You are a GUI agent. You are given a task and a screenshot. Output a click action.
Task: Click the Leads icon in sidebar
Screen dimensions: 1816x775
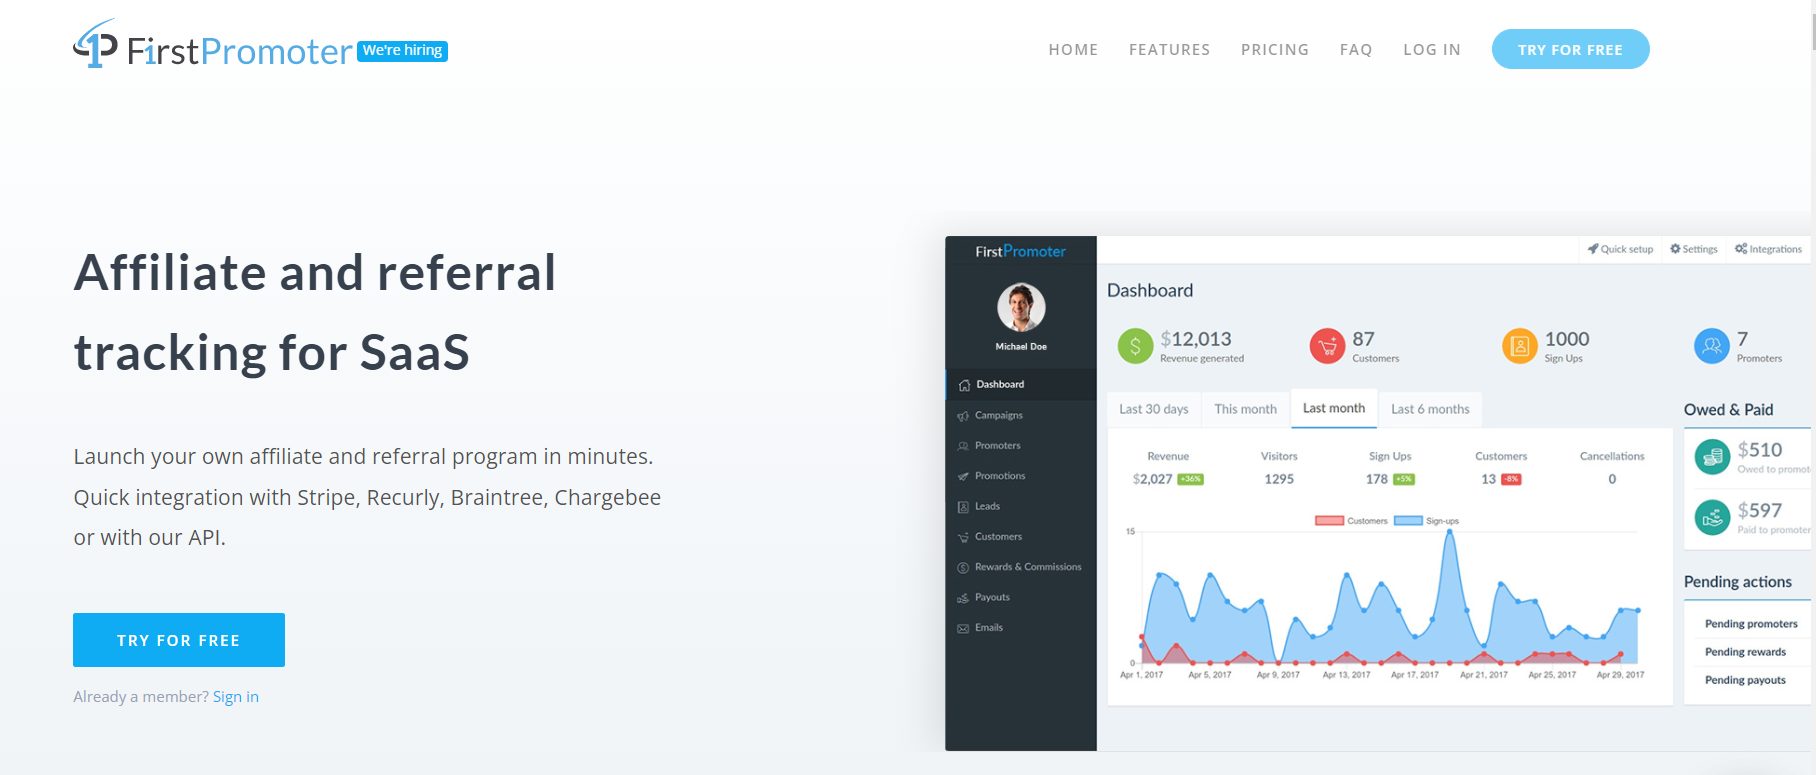pos(963,507)
